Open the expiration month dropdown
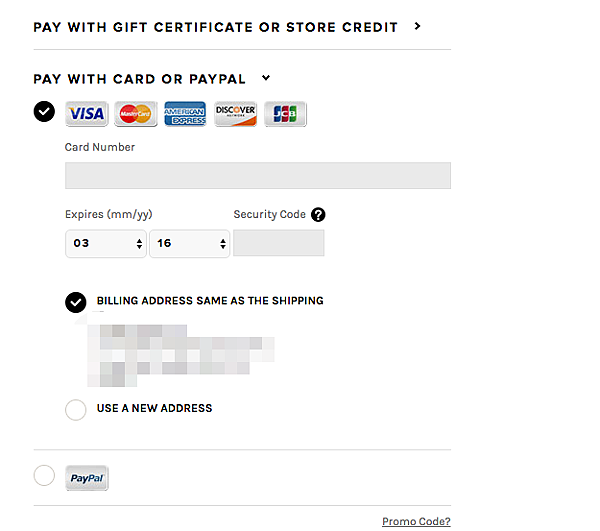600x531 pixels. click(106, 243)
